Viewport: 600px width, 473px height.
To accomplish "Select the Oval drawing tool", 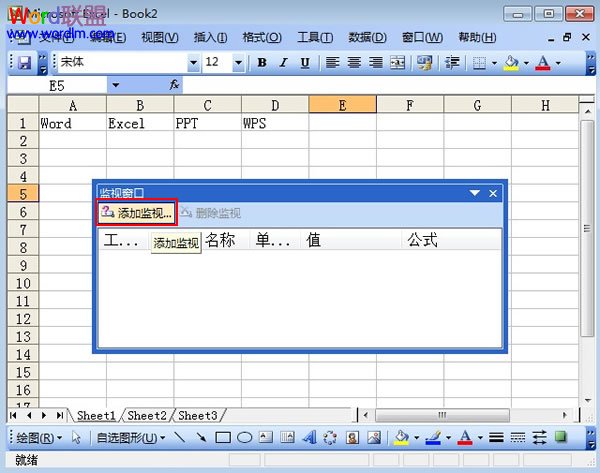I will pos(245,437).
